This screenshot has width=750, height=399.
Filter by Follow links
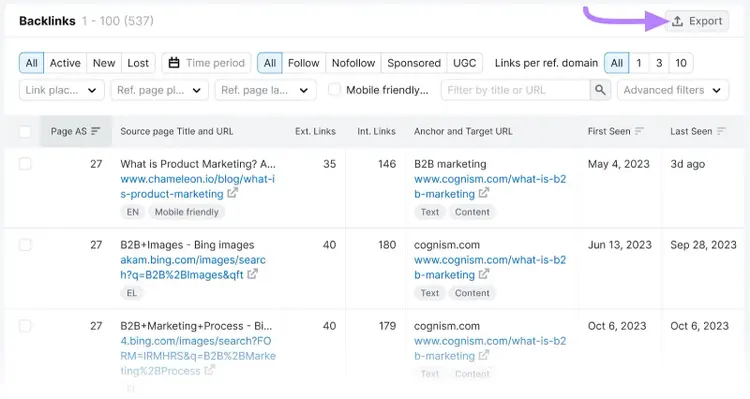click(x=304, y=63)
